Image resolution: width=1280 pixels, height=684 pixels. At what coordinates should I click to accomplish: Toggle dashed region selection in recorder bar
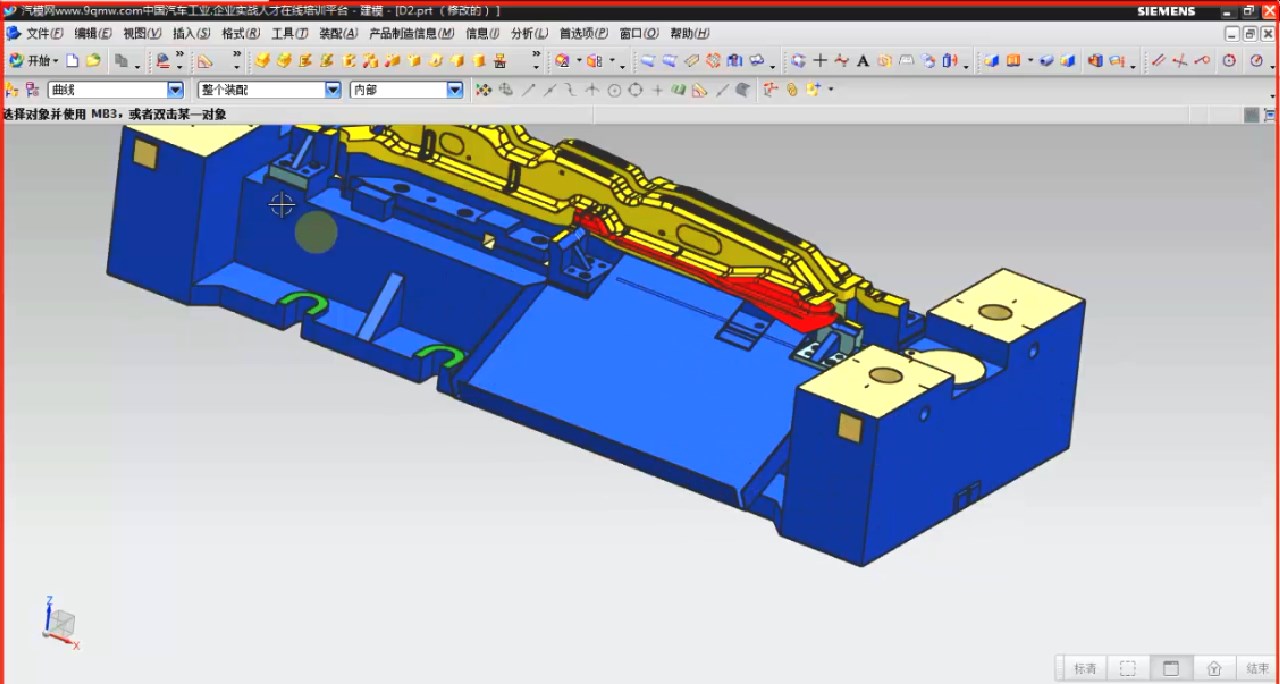(x=1128, y=668)
